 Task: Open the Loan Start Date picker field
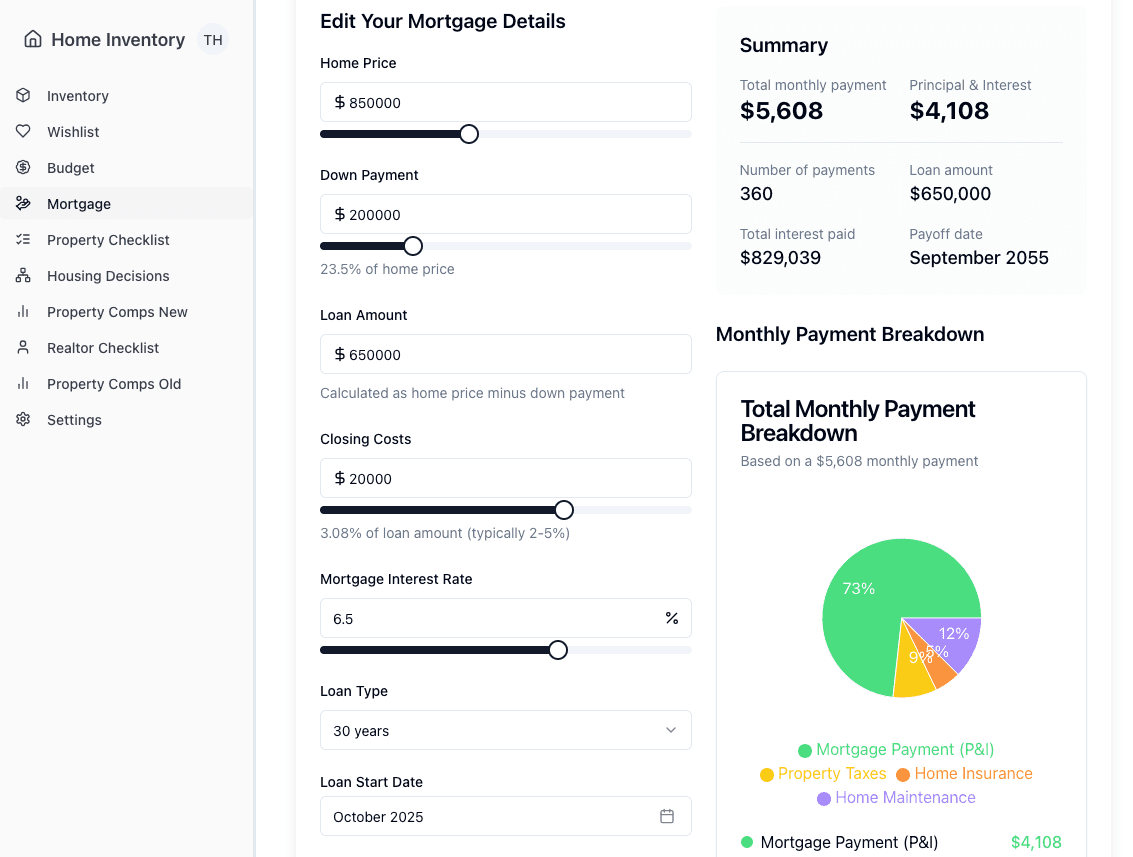490,816
